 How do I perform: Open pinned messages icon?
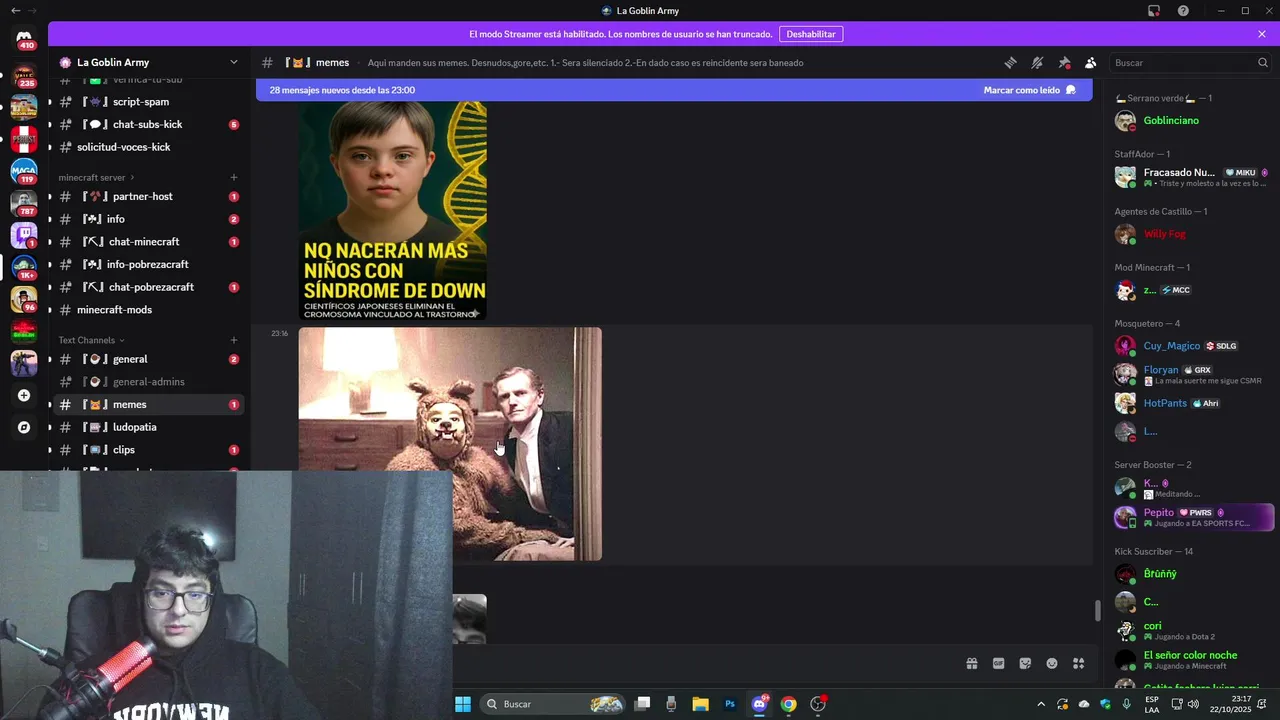[x=1064, y=62]
